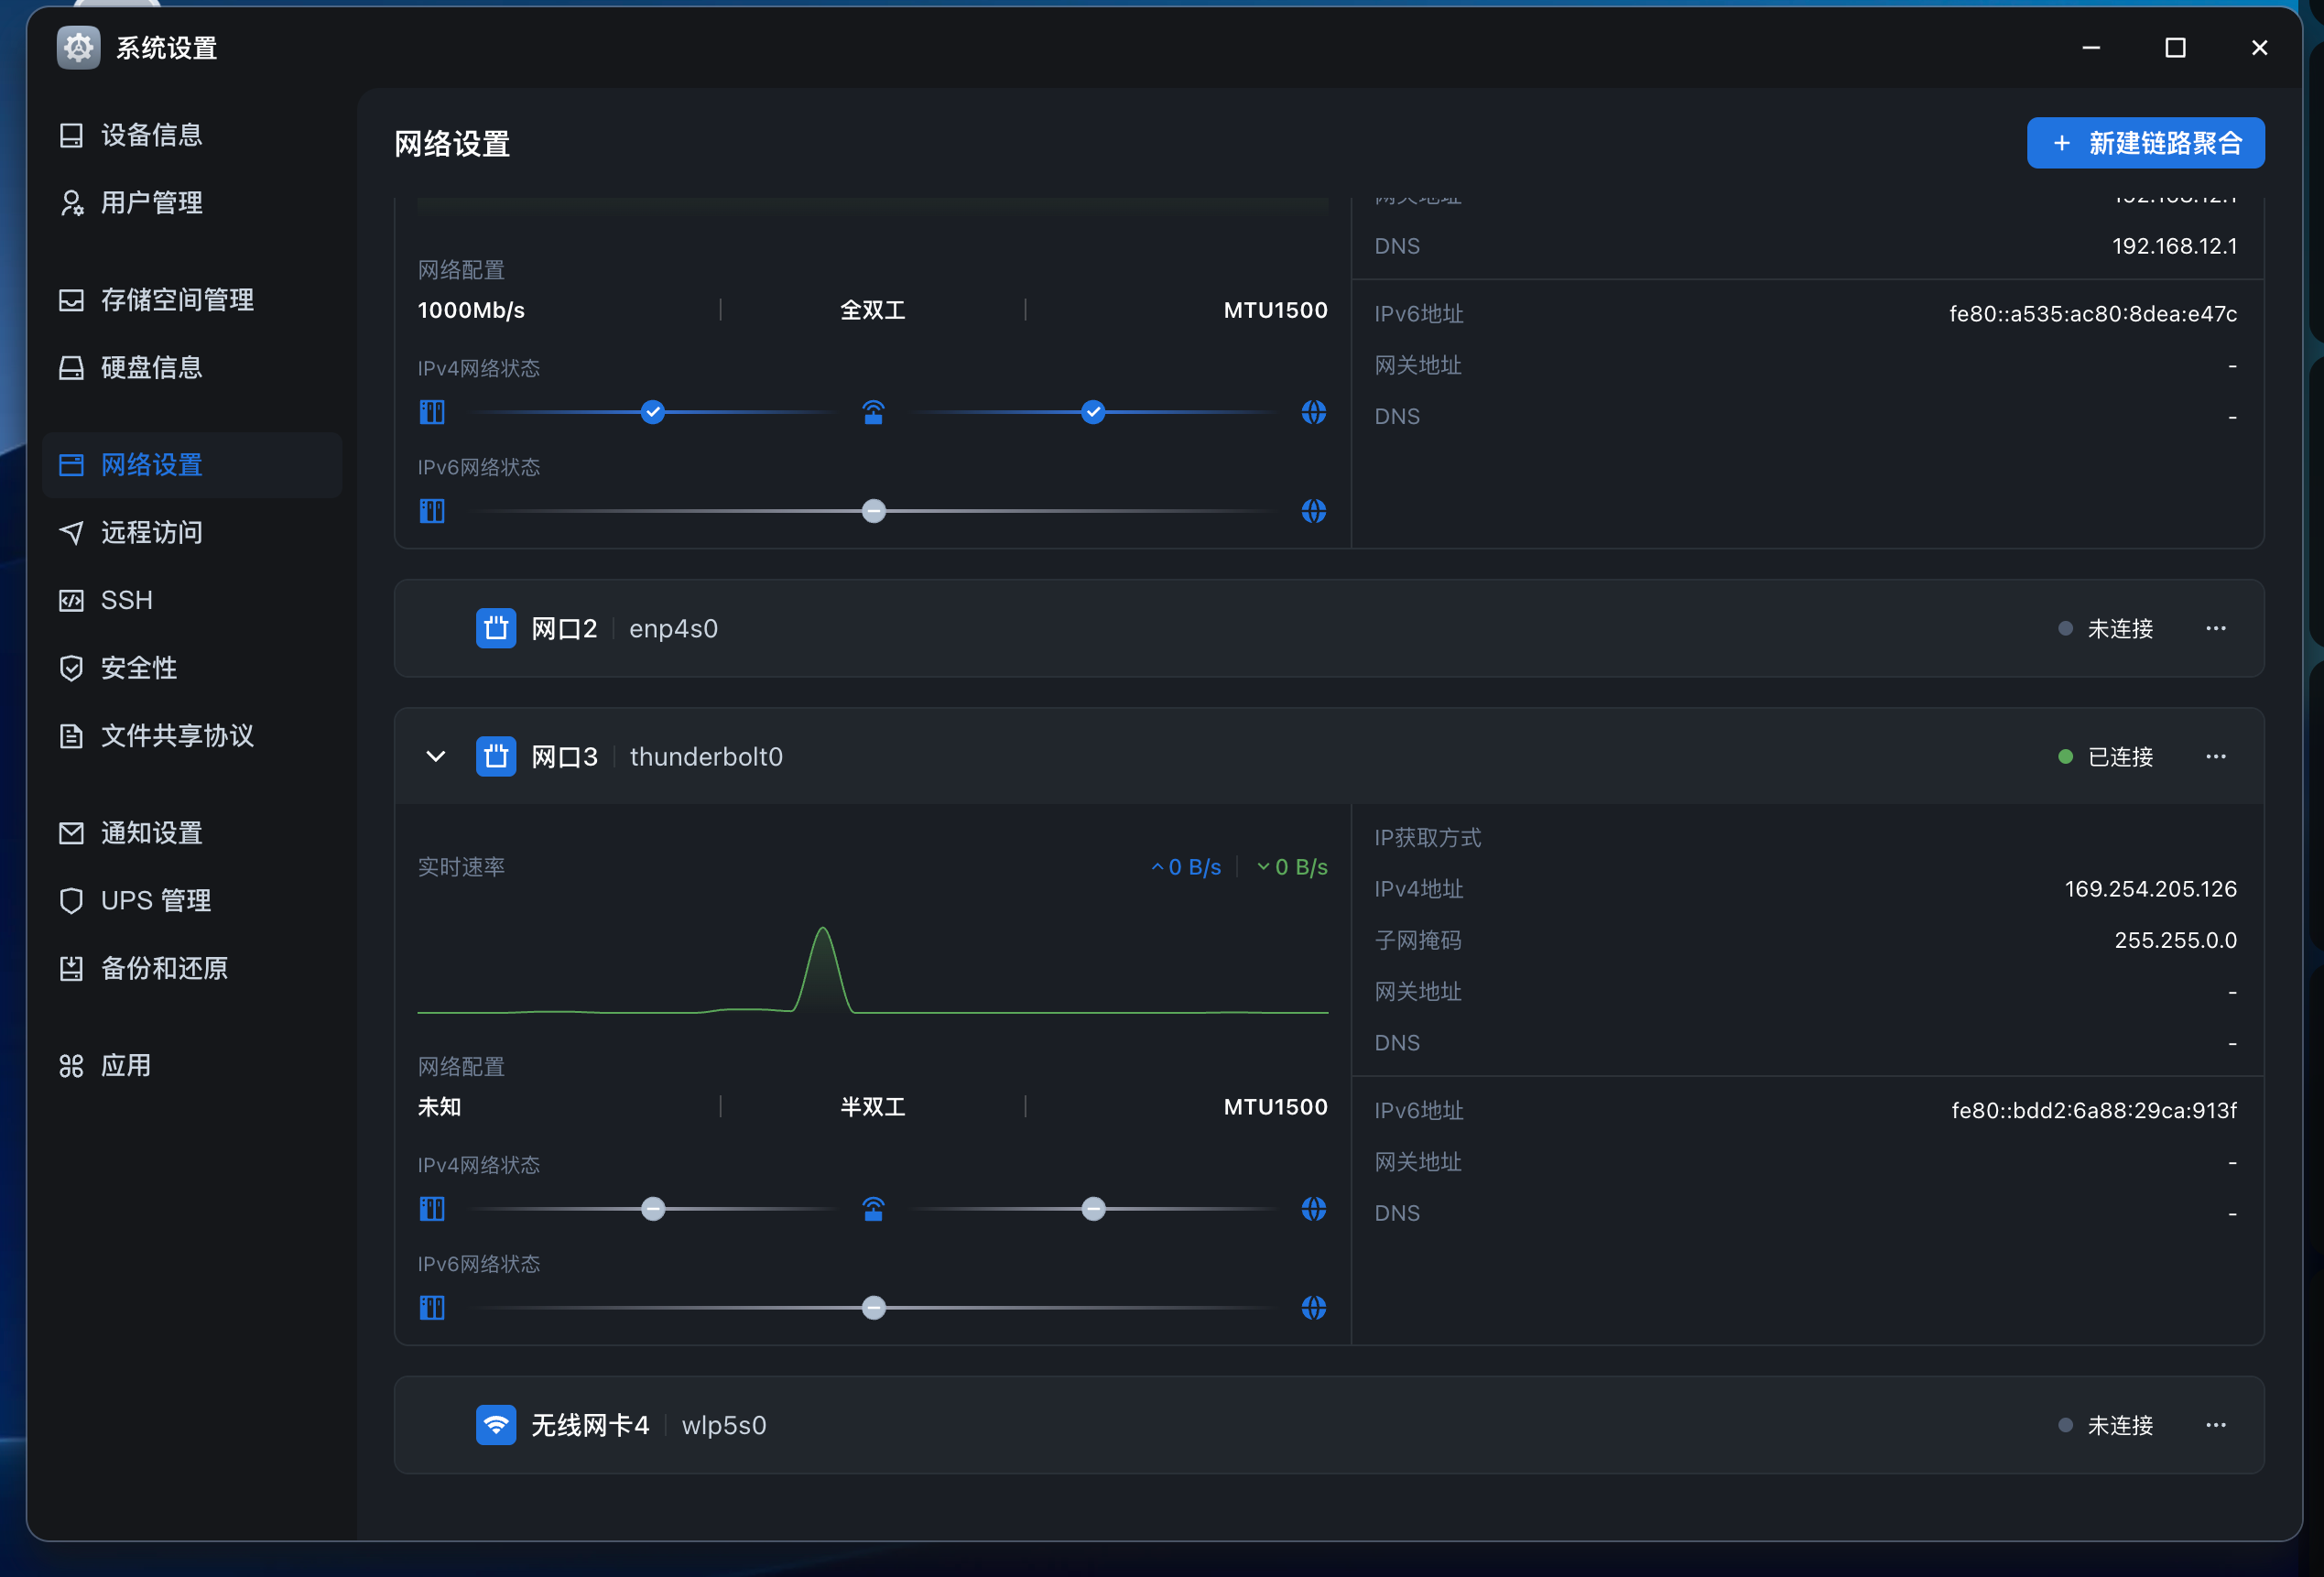Switch to the SSH settings page
Viewport: 2324px width, 1577px height.
127,600
